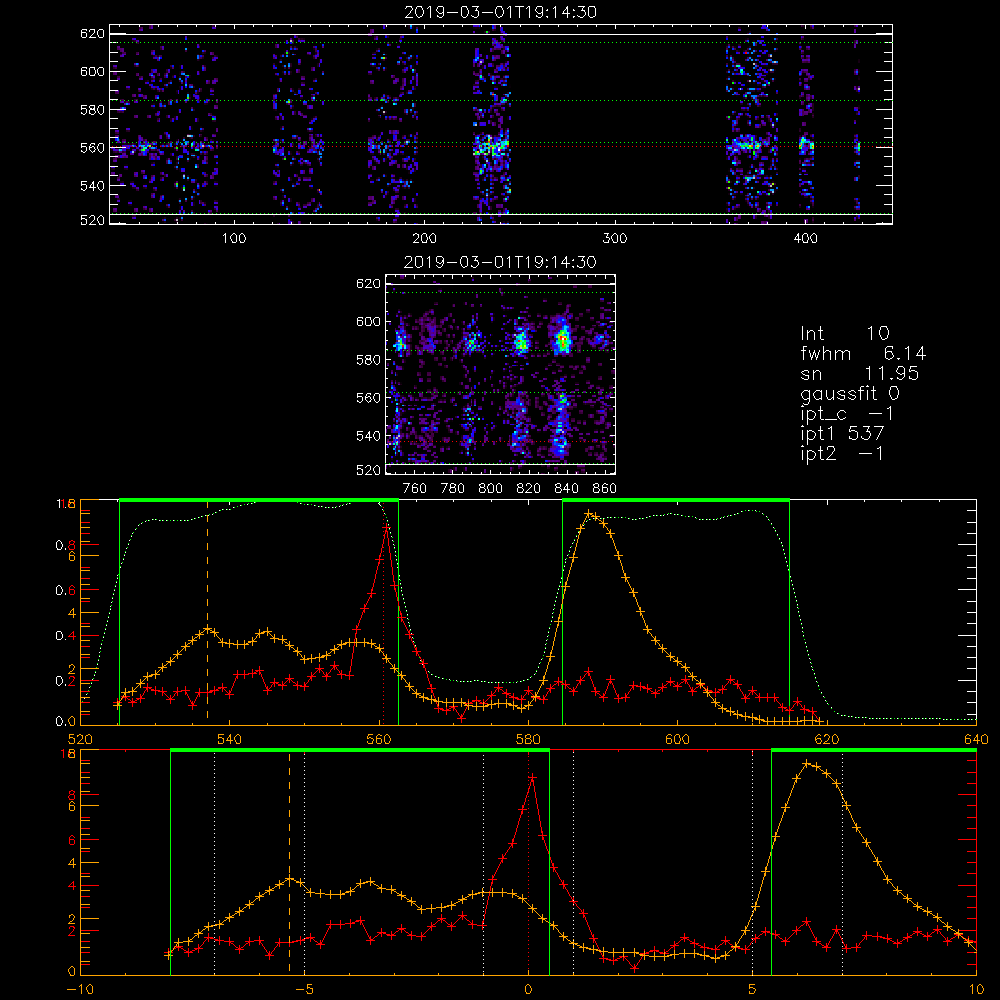
Task: Click the red curve peak at zero in the bottom plot
Action: 532,777
